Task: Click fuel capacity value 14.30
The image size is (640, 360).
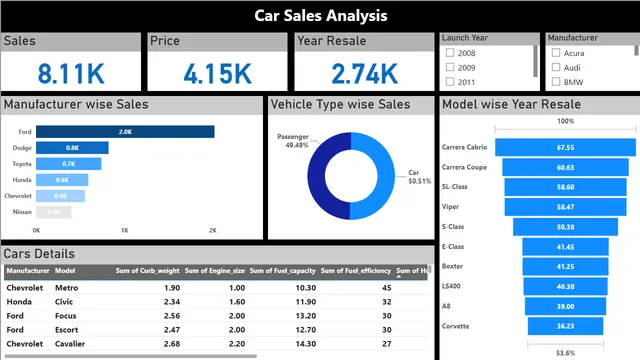Action: 306,344
